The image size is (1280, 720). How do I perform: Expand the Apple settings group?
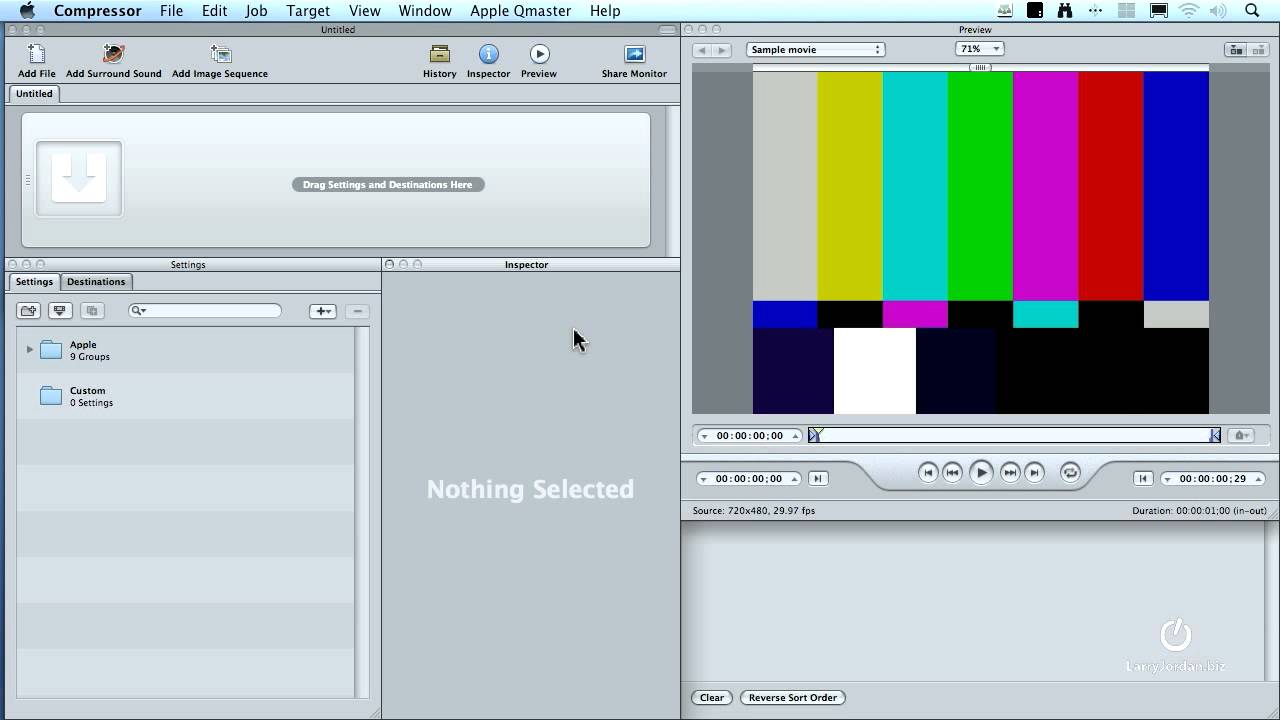click(30, 350)
